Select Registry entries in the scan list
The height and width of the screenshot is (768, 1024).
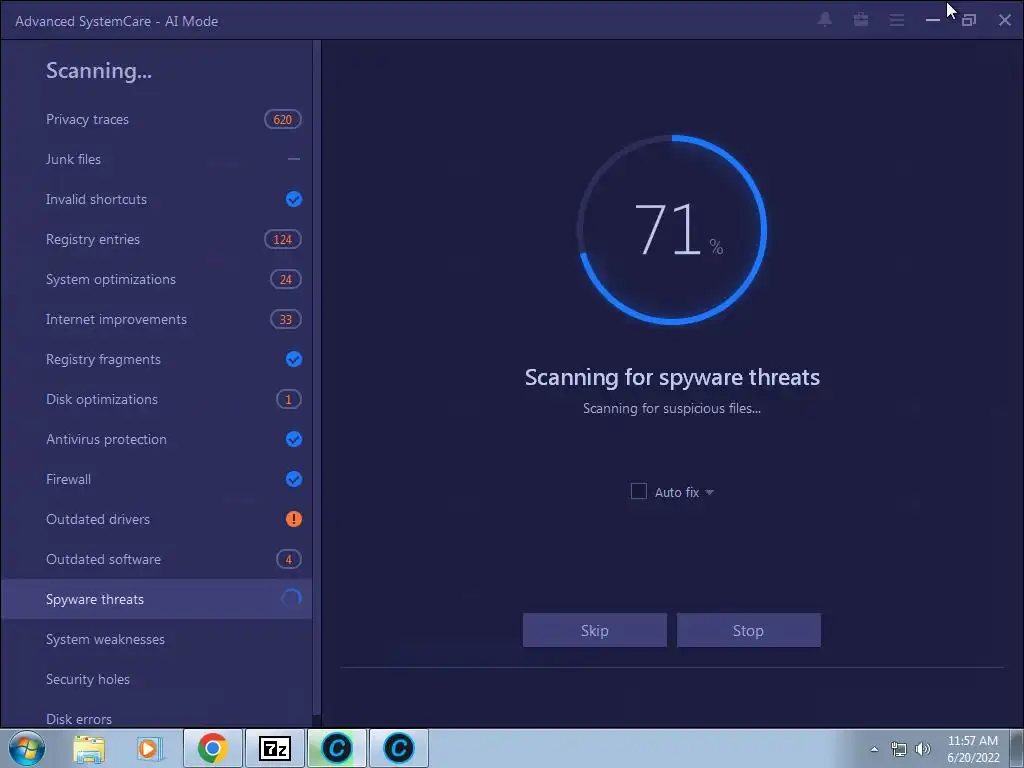(x=157, y=240)
